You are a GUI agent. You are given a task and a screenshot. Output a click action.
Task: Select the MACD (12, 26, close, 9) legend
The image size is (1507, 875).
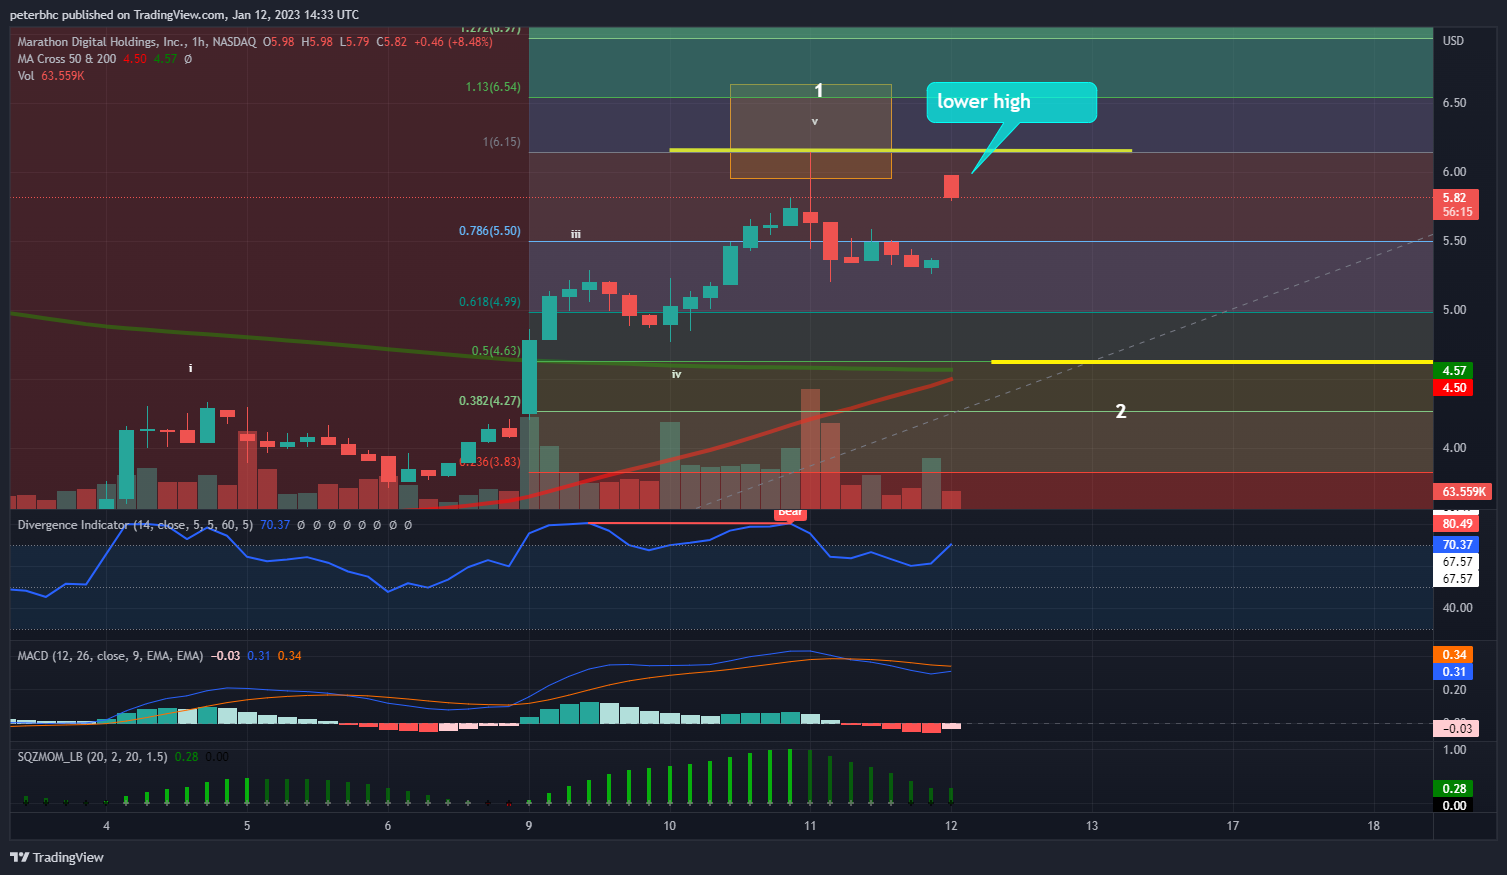tap(110, 656)
